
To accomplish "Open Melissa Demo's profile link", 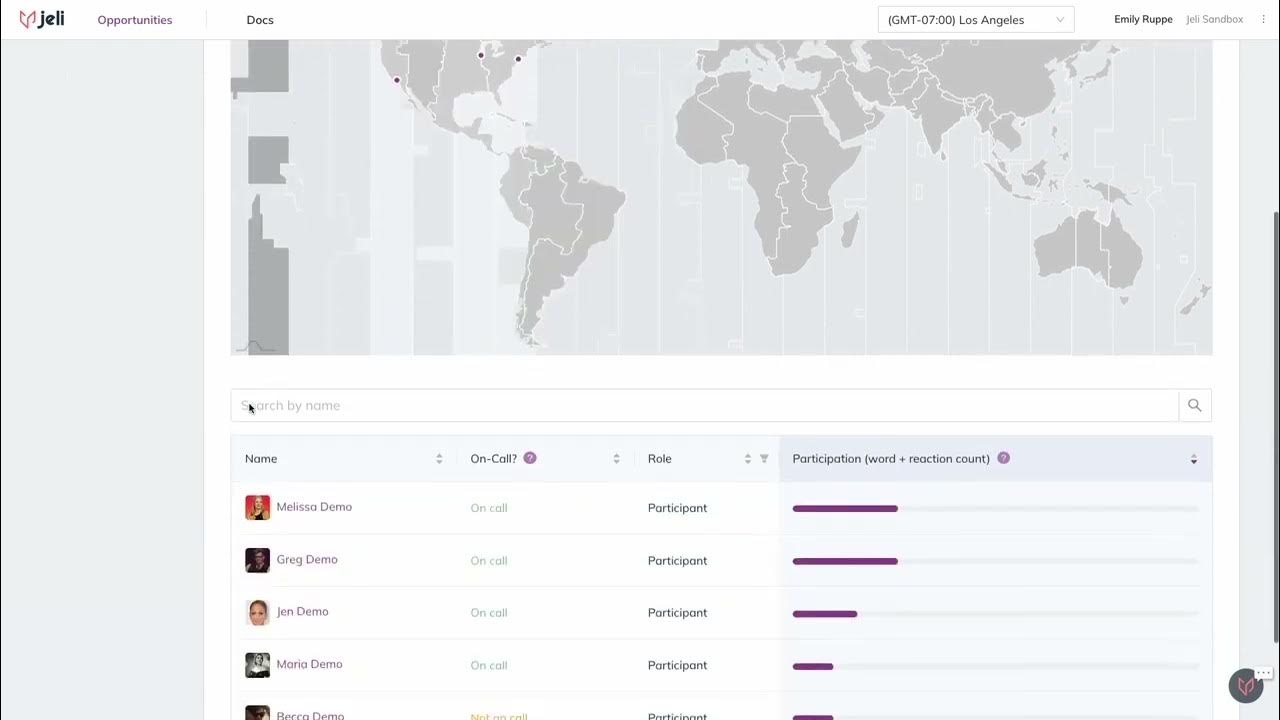I will pos(314,507).
